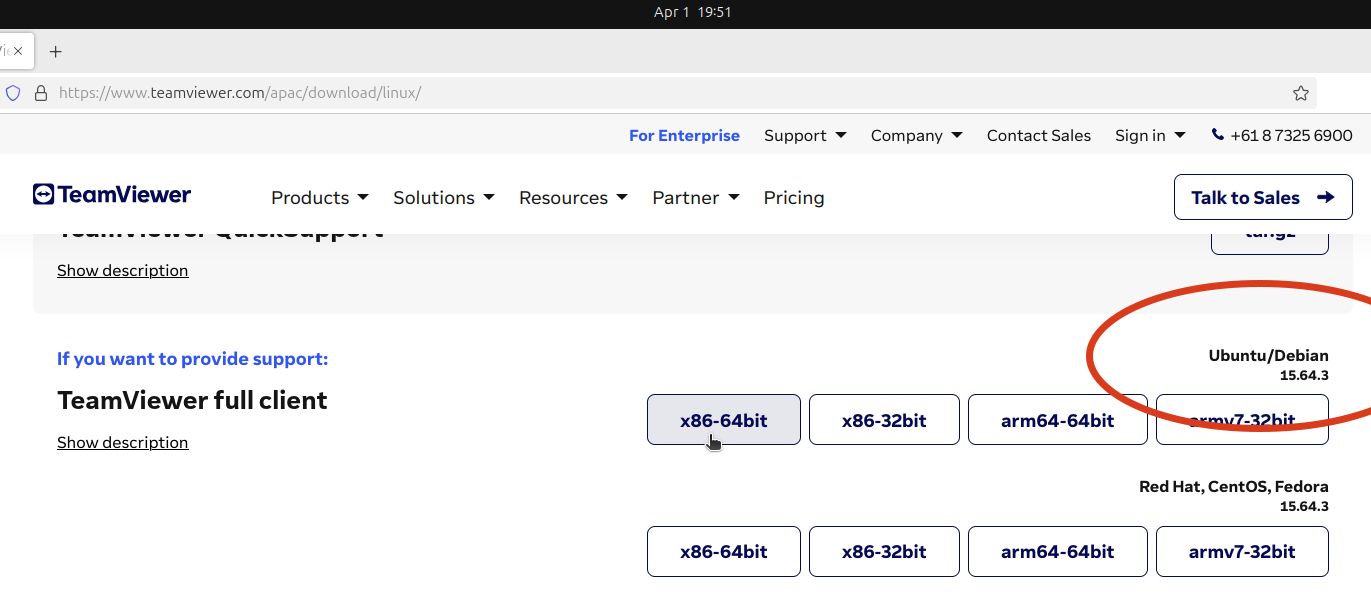Viewport: 1371px width, 606px height.
Task: Download Ubuntu/Debian armv7-32bit full client
Action: (x=1242, y=420)
